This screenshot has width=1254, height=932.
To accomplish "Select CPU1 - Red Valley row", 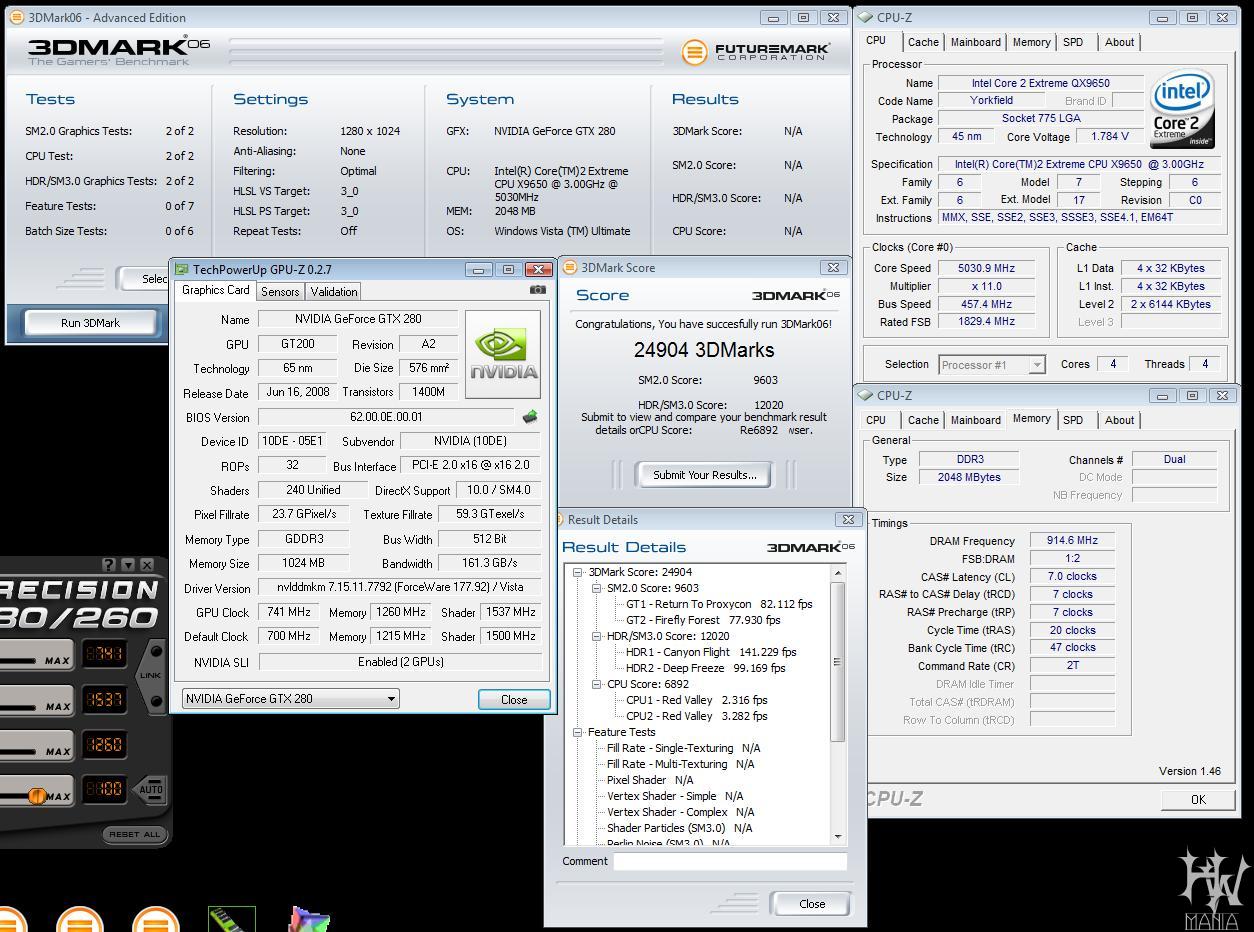I will point(696,700).
